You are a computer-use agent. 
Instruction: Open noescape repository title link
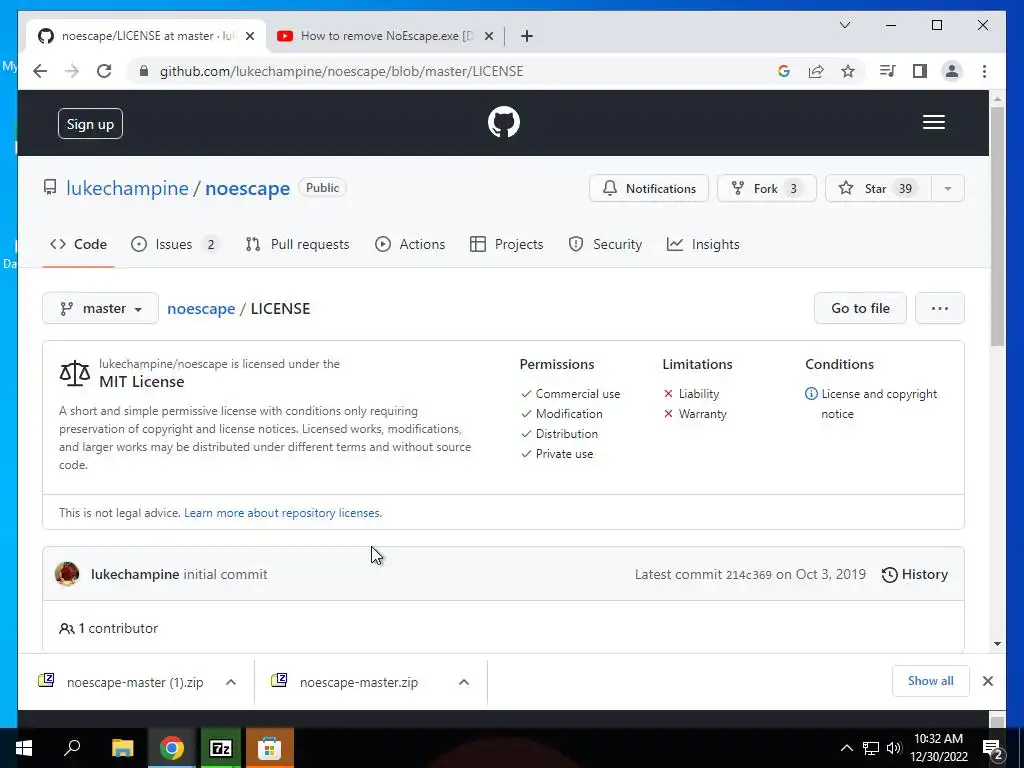click(x=248, y=188)
